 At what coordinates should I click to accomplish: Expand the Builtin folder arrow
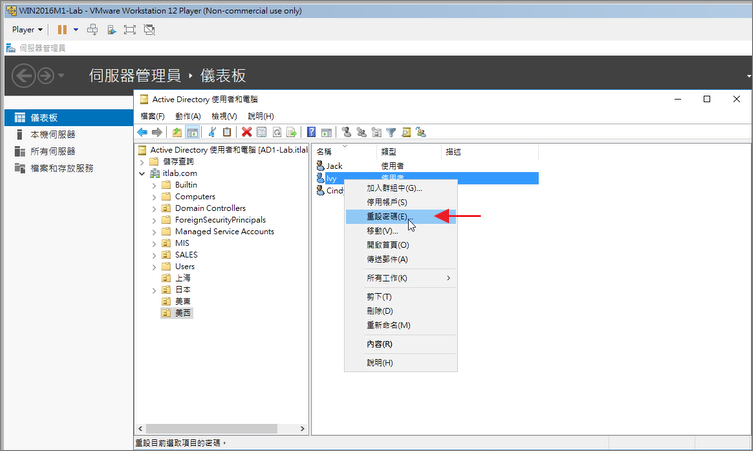154,185
